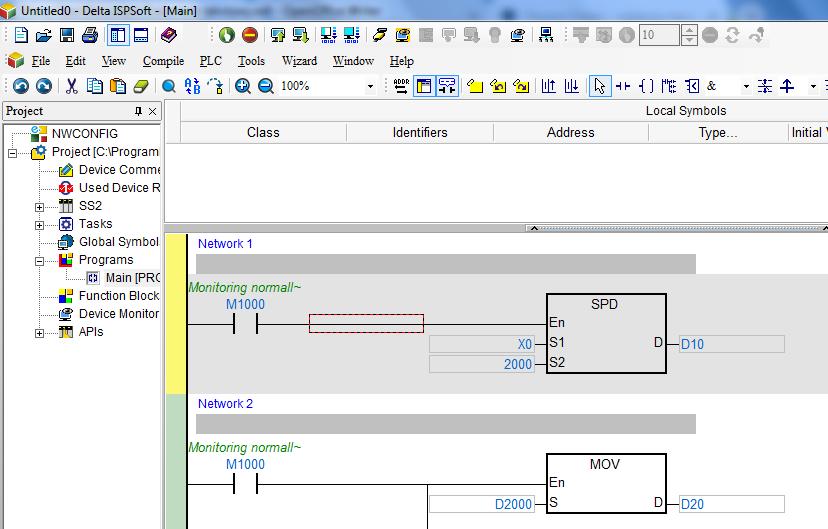
Task: Collapse the Programs tree node
Action: click(40, 260)
